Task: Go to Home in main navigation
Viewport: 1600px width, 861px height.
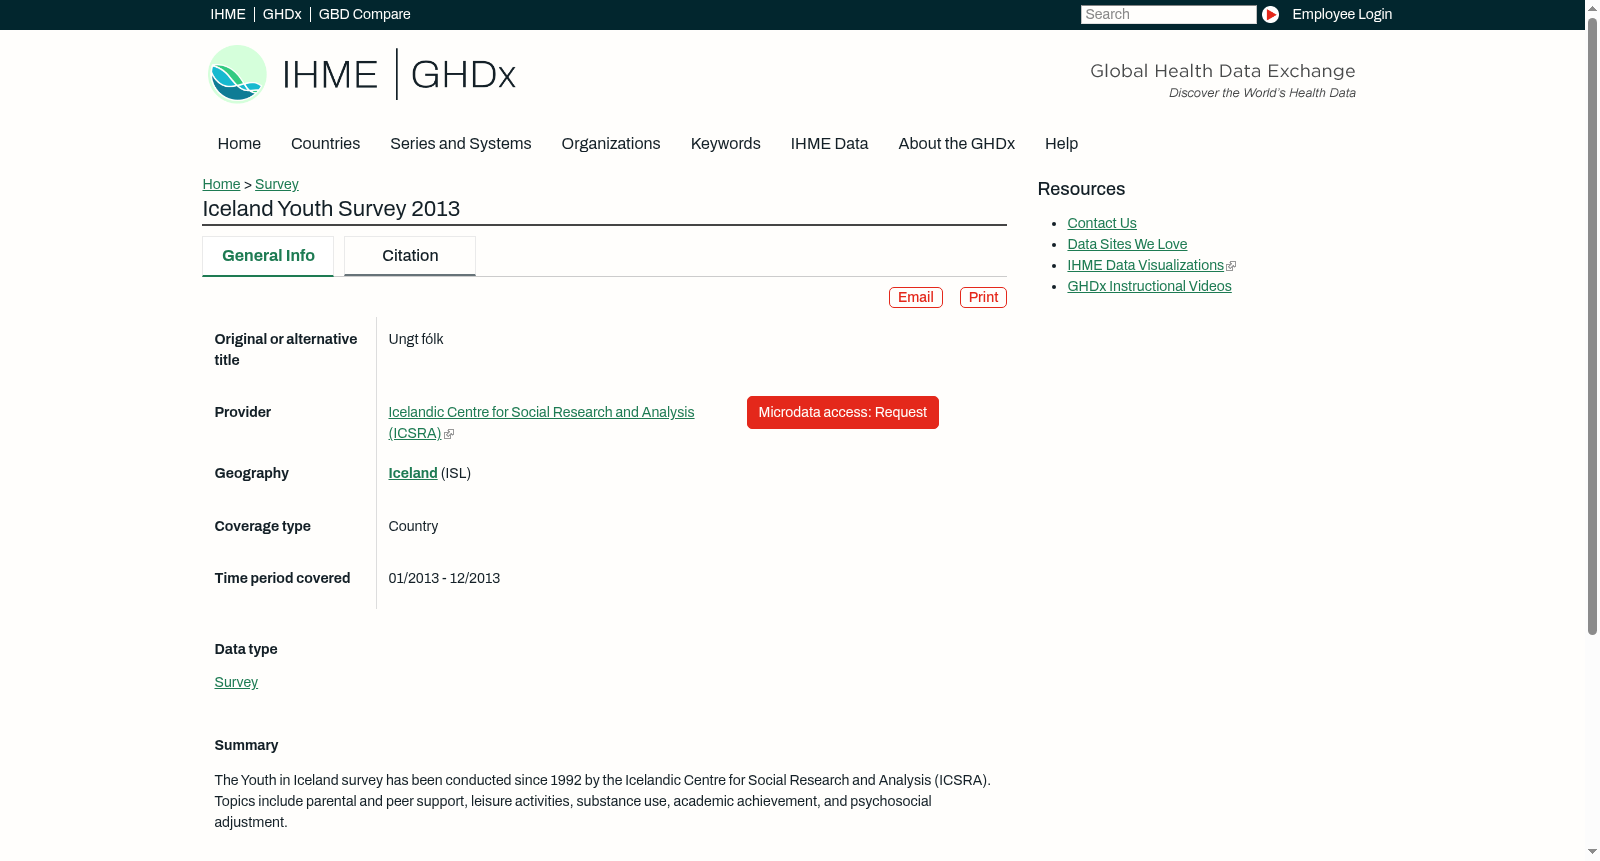Action: pos(239,144)
